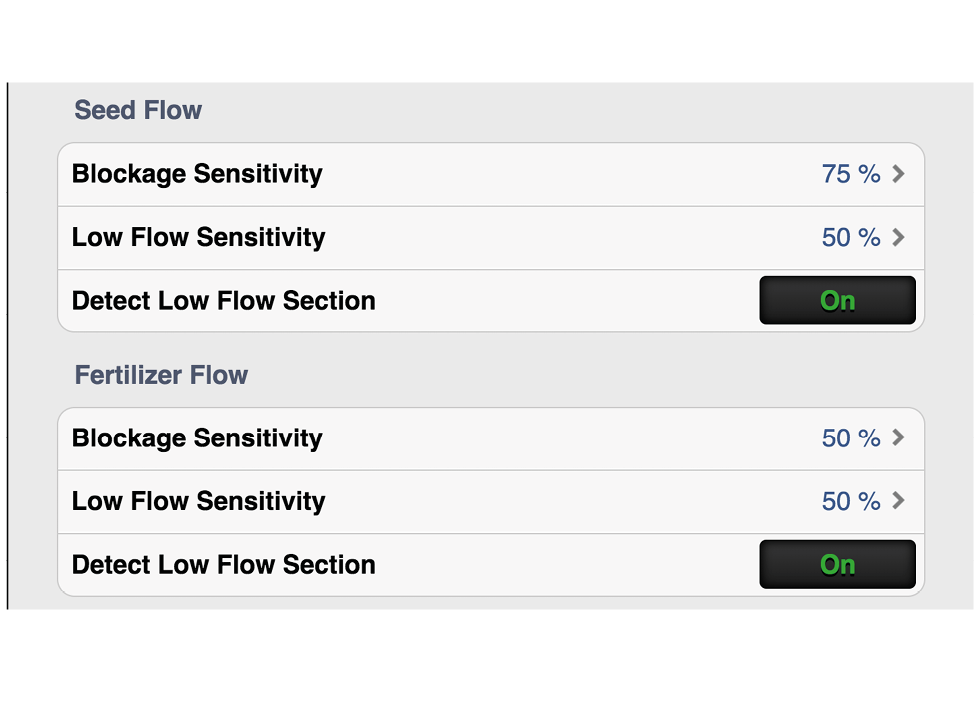Click Fertilizer Detect Low Flow Section label
The height and width of the screenshot is (720, 980).
pyautogui.click(x=223, y=565)
